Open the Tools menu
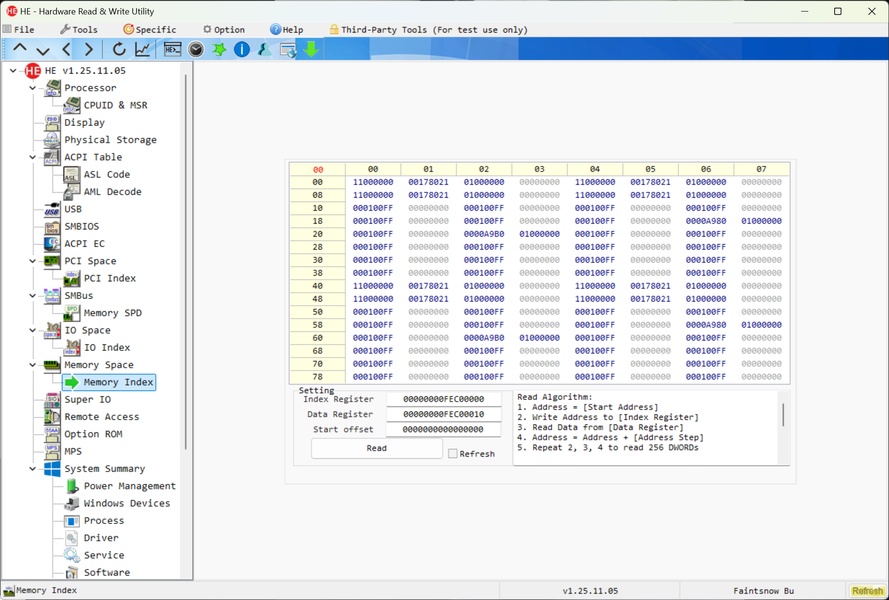Viewport: 889px width, 600px height. (78, 30)
